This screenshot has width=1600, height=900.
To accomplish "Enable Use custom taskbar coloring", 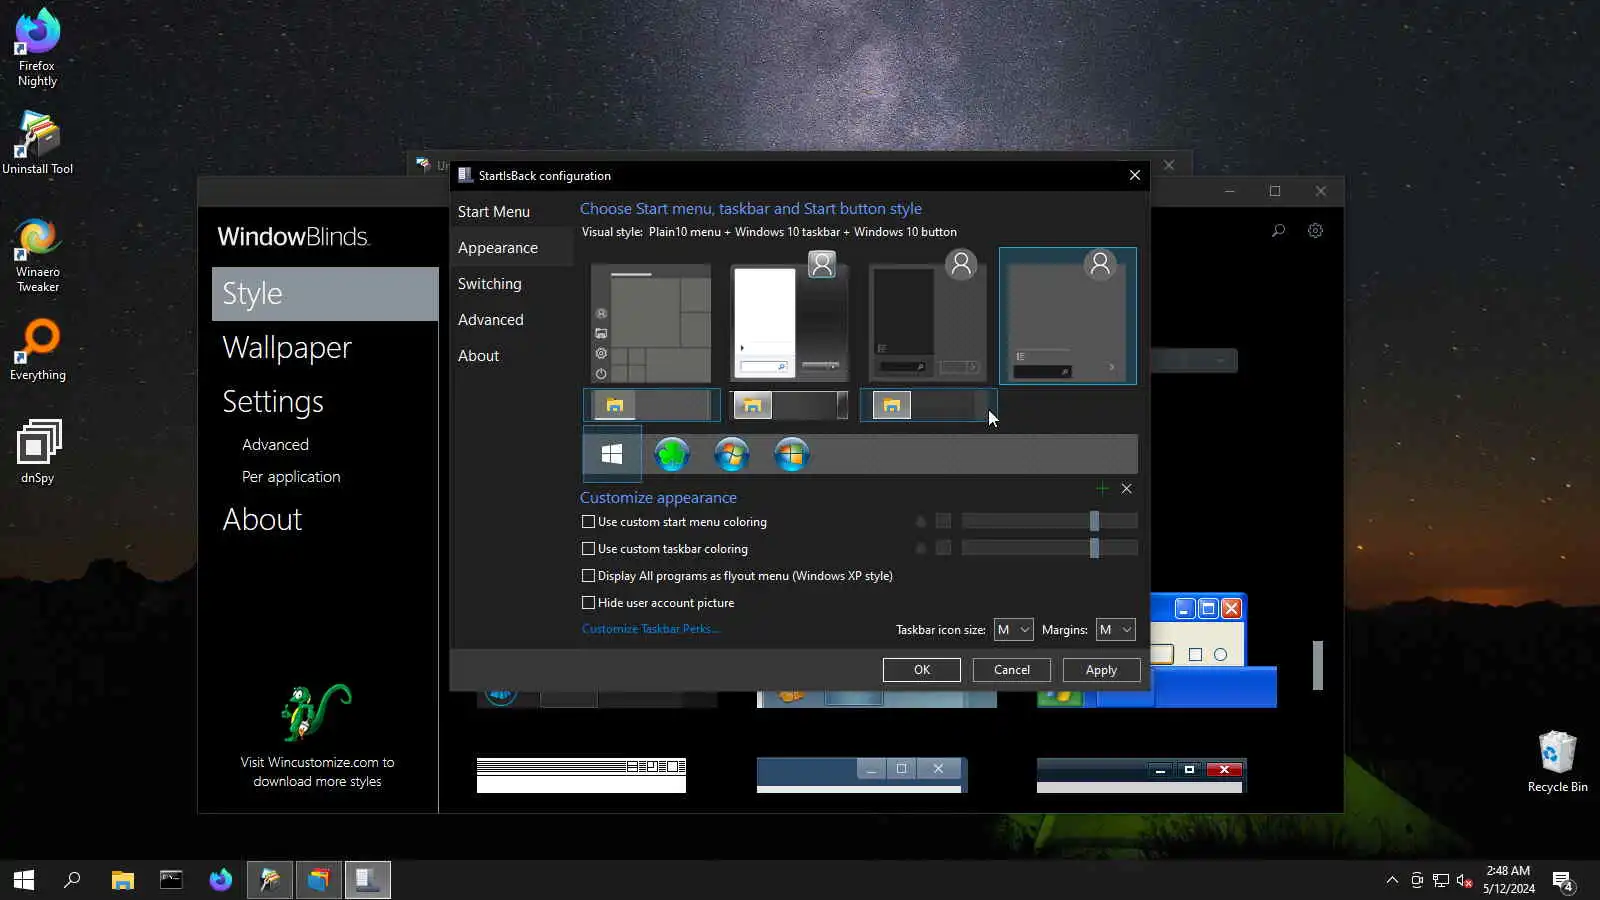I will click(x=665, y=549).
